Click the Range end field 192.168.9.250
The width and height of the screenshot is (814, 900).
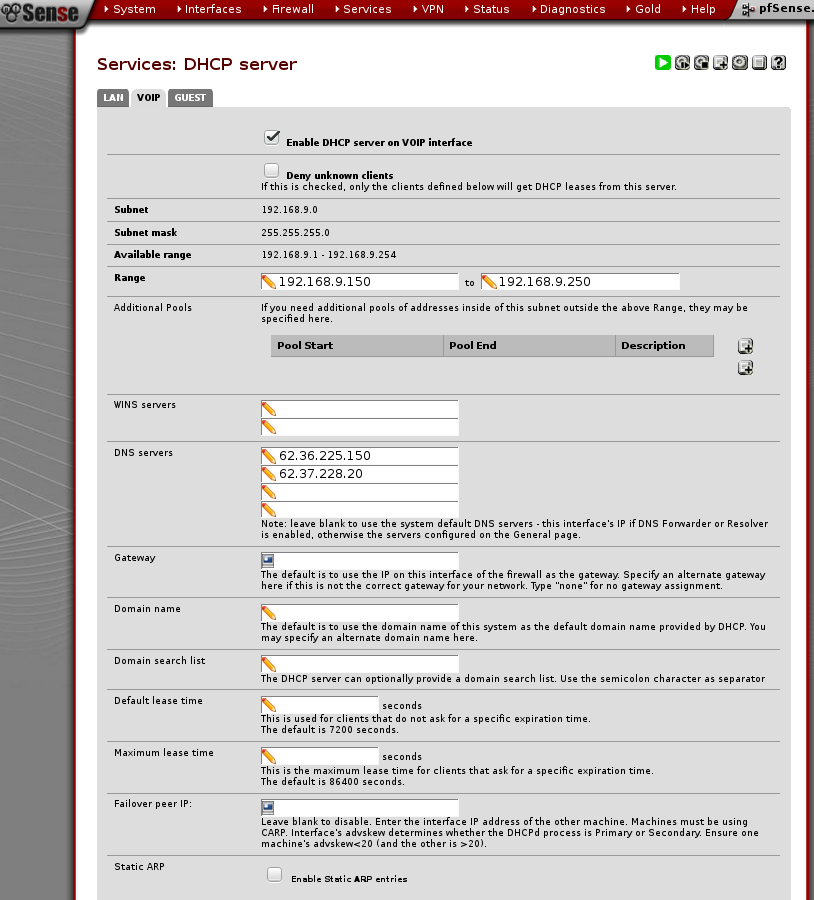[580, 282]
